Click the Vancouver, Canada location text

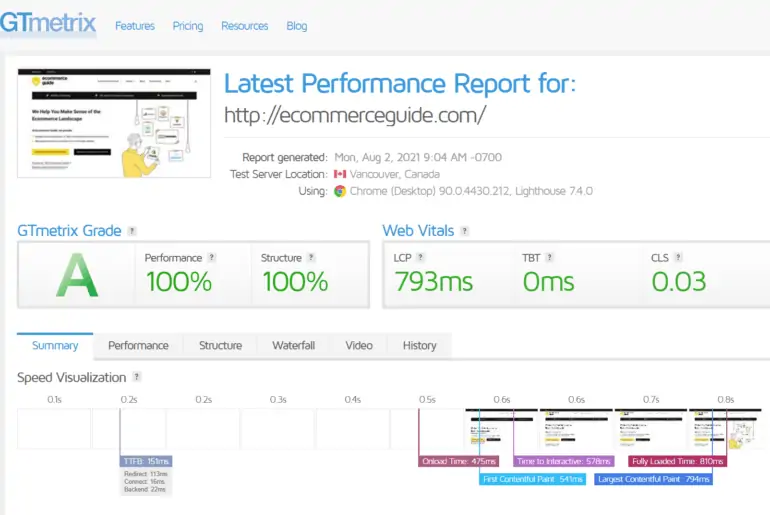pyautogui.click(x=395, y=174)
